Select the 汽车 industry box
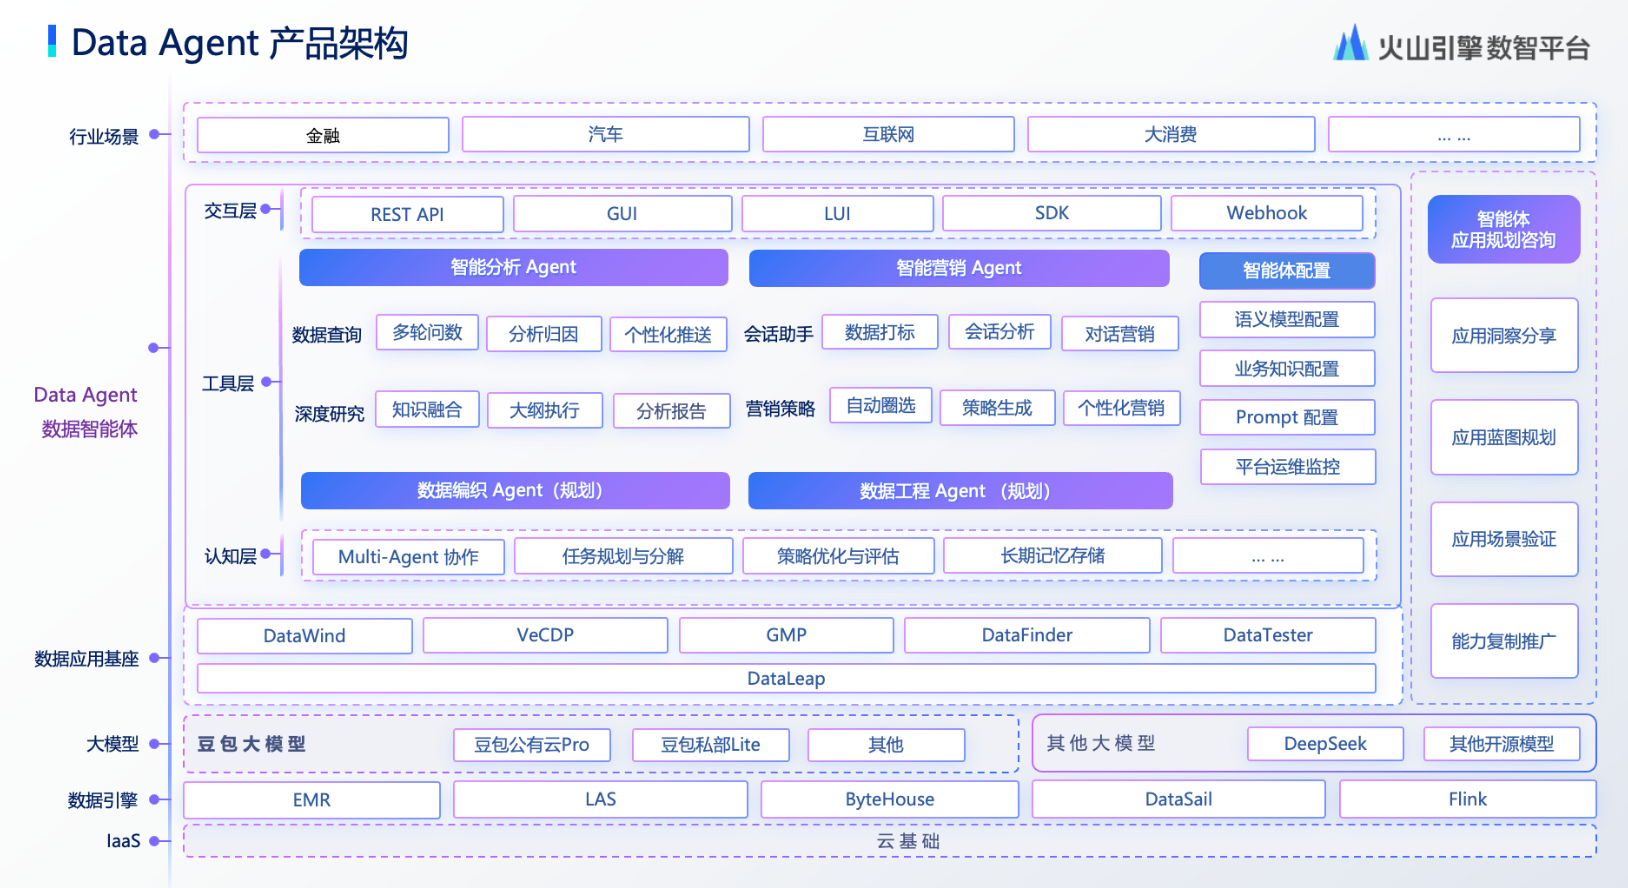This screenshot has width=1628, height=888. [605, 134]
